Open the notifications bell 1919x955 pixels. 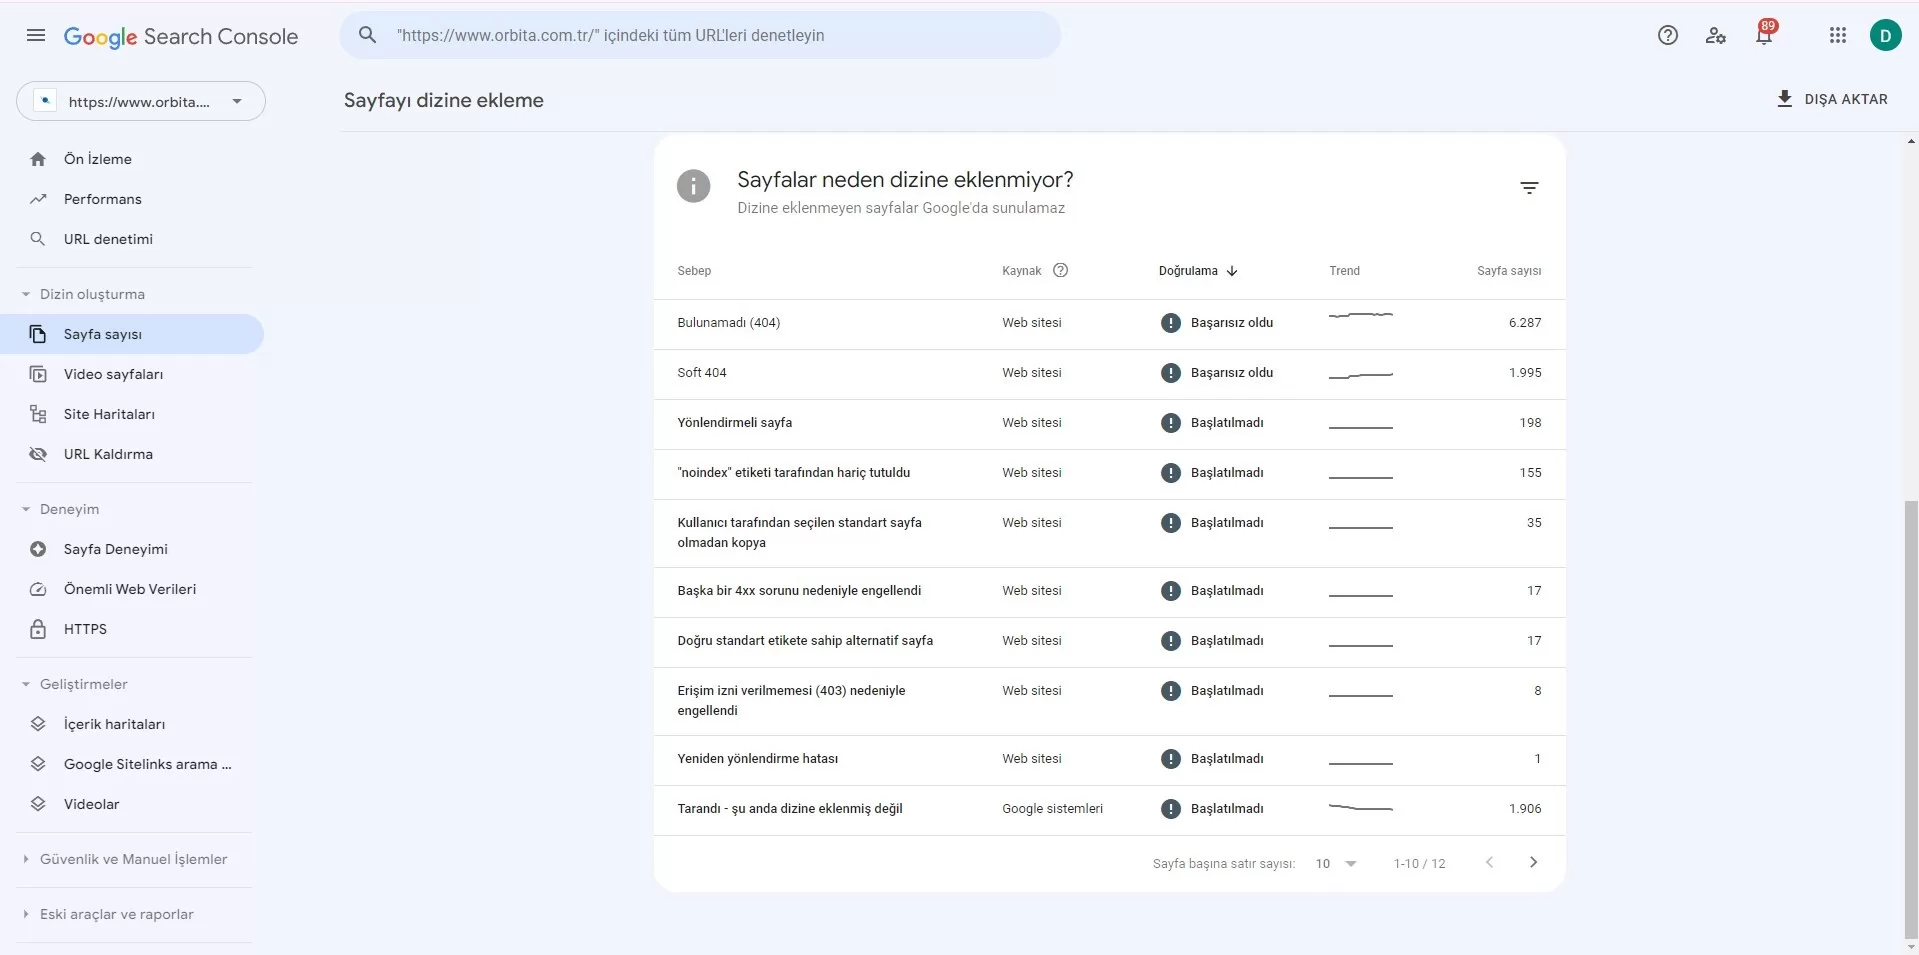pyautogui.click(x=1764, y=36)
